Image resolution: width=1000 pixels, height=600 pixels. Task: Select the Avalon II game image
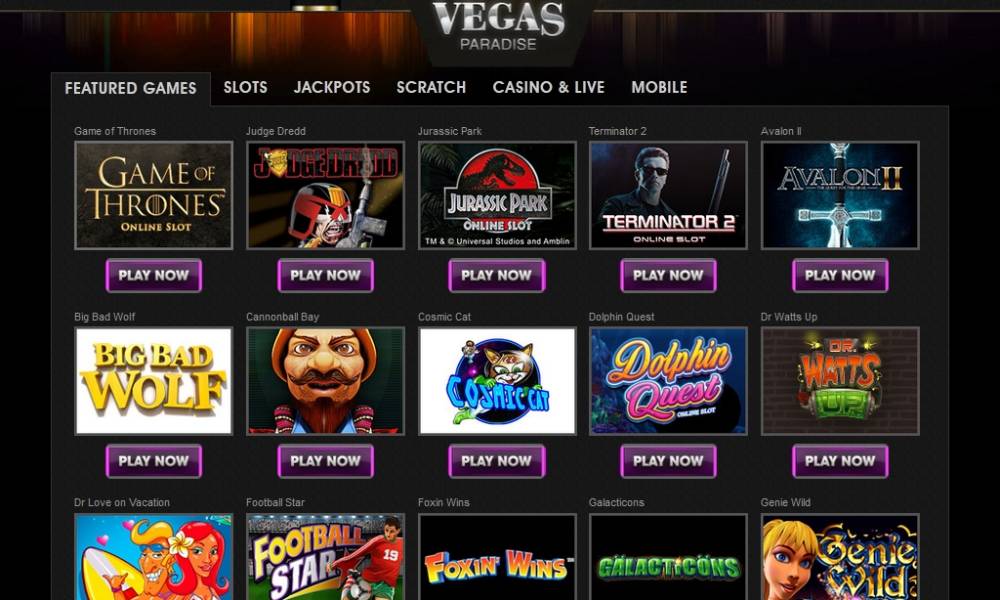coord(840,195)
